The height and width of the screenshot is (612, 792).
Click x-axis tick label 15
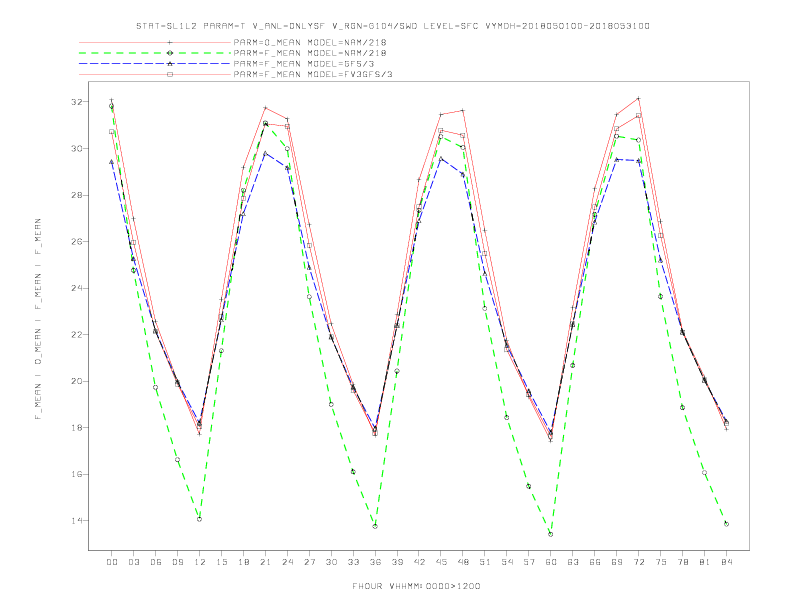[x=221, y=562]
